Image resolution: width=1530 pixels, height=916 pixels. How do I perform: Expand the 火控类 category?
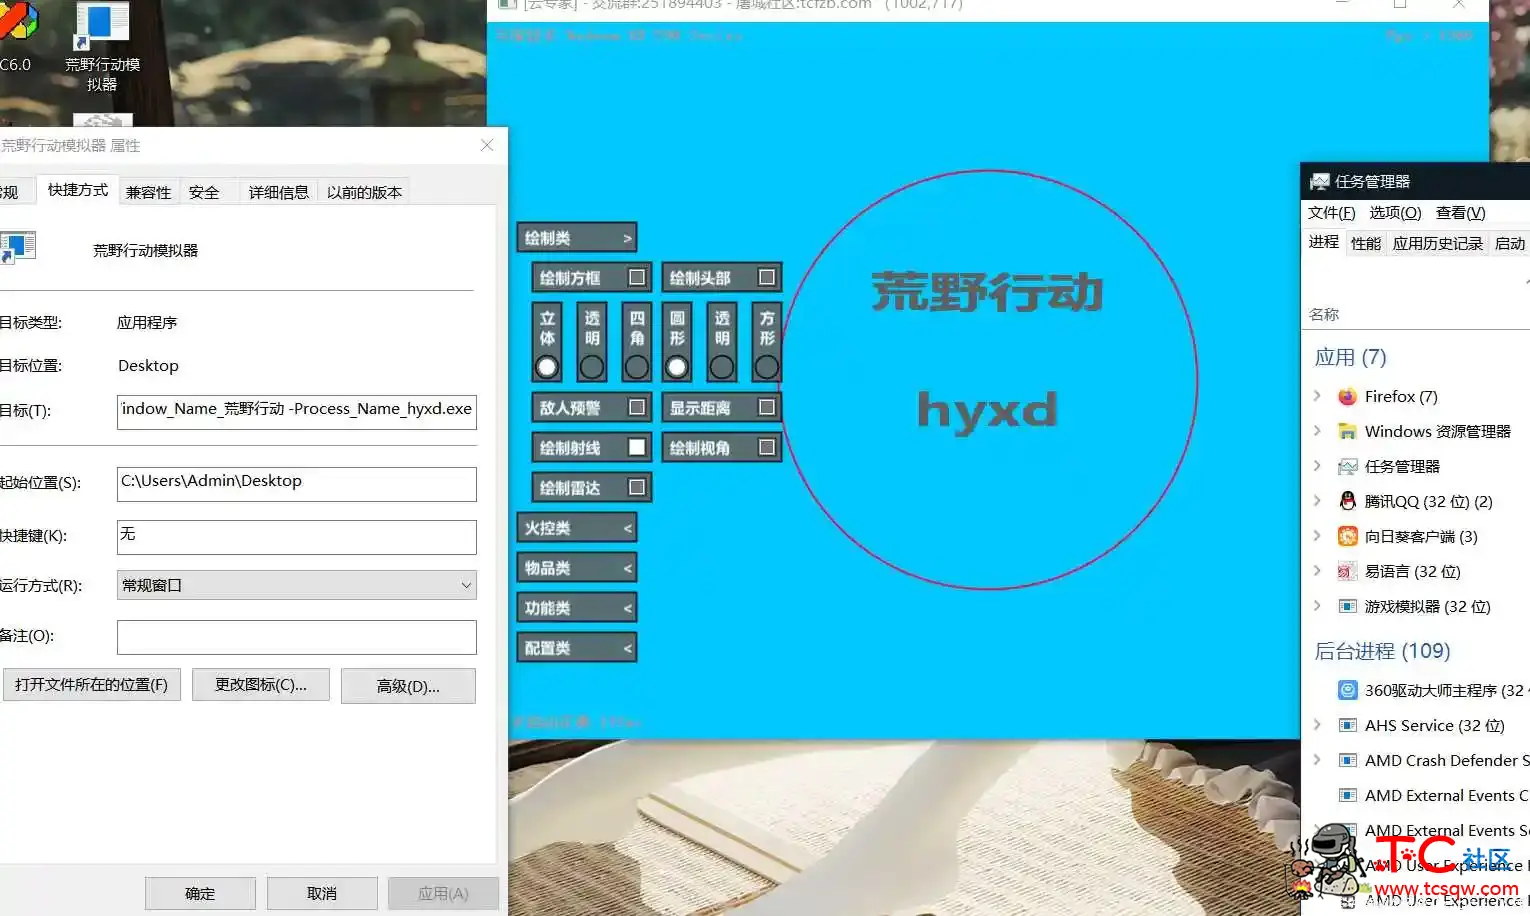pyautogui.click(x=577, y=527)
